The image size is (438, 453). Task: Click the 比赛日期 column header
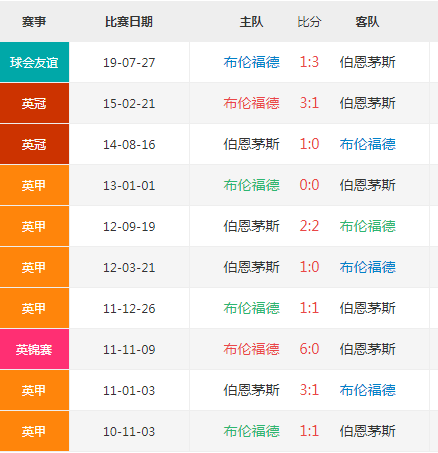(x=129, y=22)
